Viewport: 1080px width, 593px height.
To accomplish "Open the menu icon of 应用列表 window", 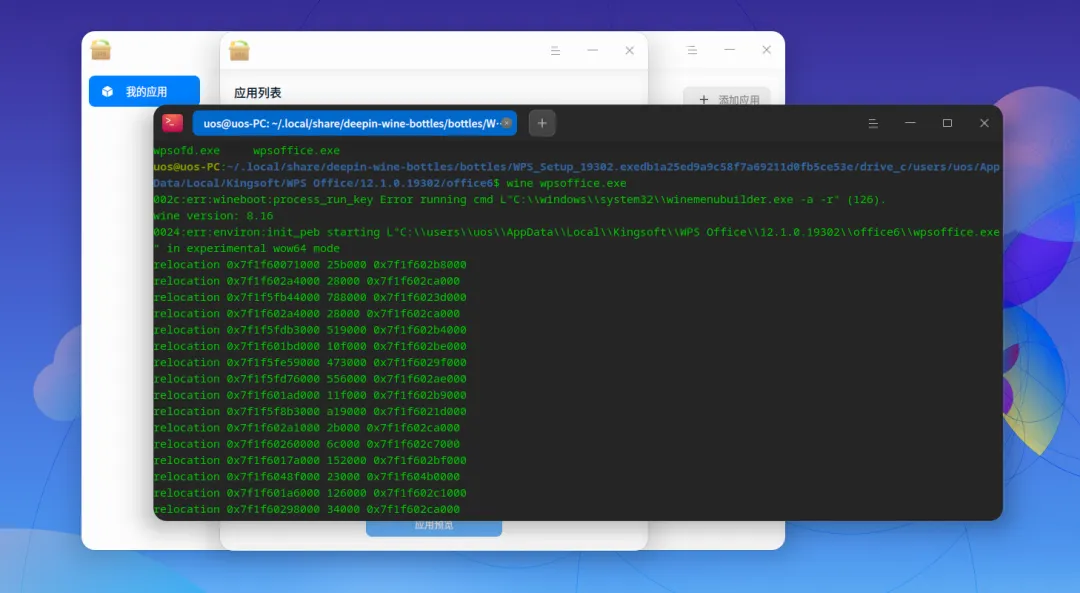I will (555, 50).
